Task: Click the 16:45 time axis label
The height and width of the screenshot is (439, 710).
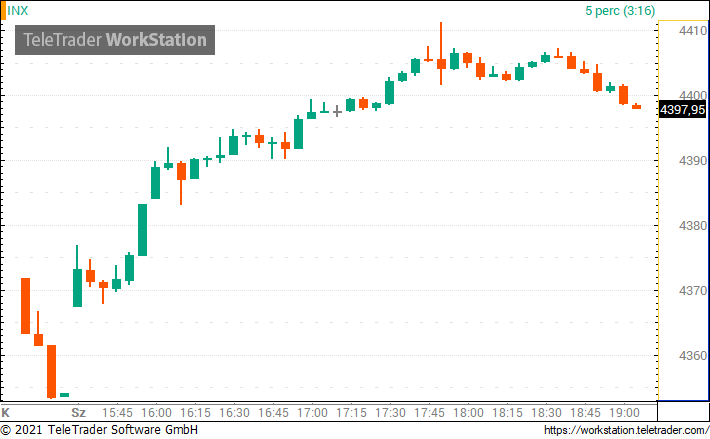Action: click(273, 413)
